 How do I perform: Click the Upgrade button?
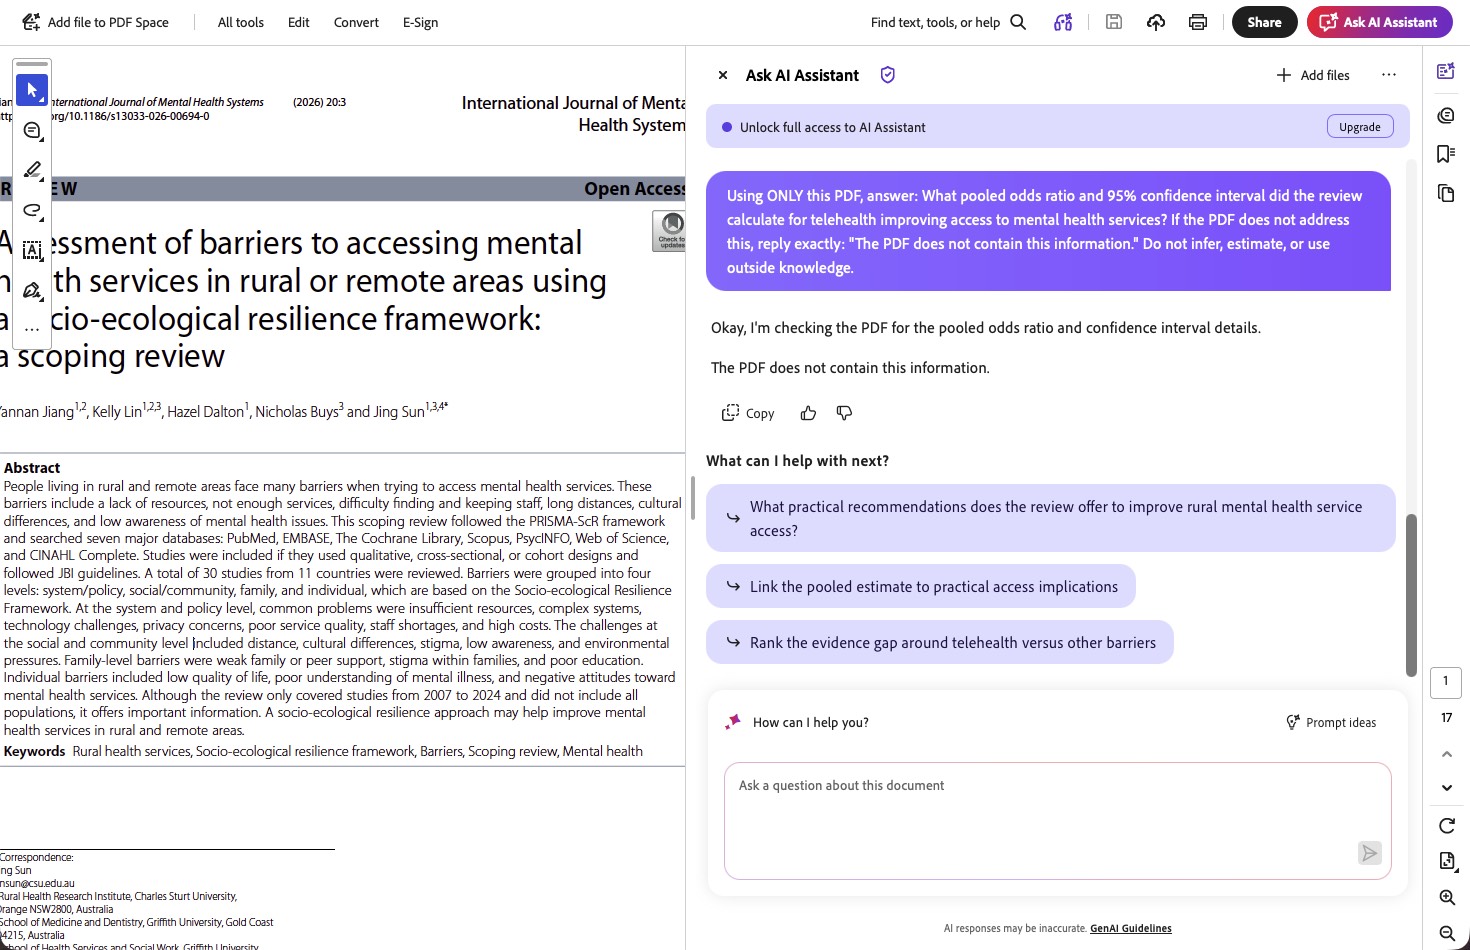1360,127
